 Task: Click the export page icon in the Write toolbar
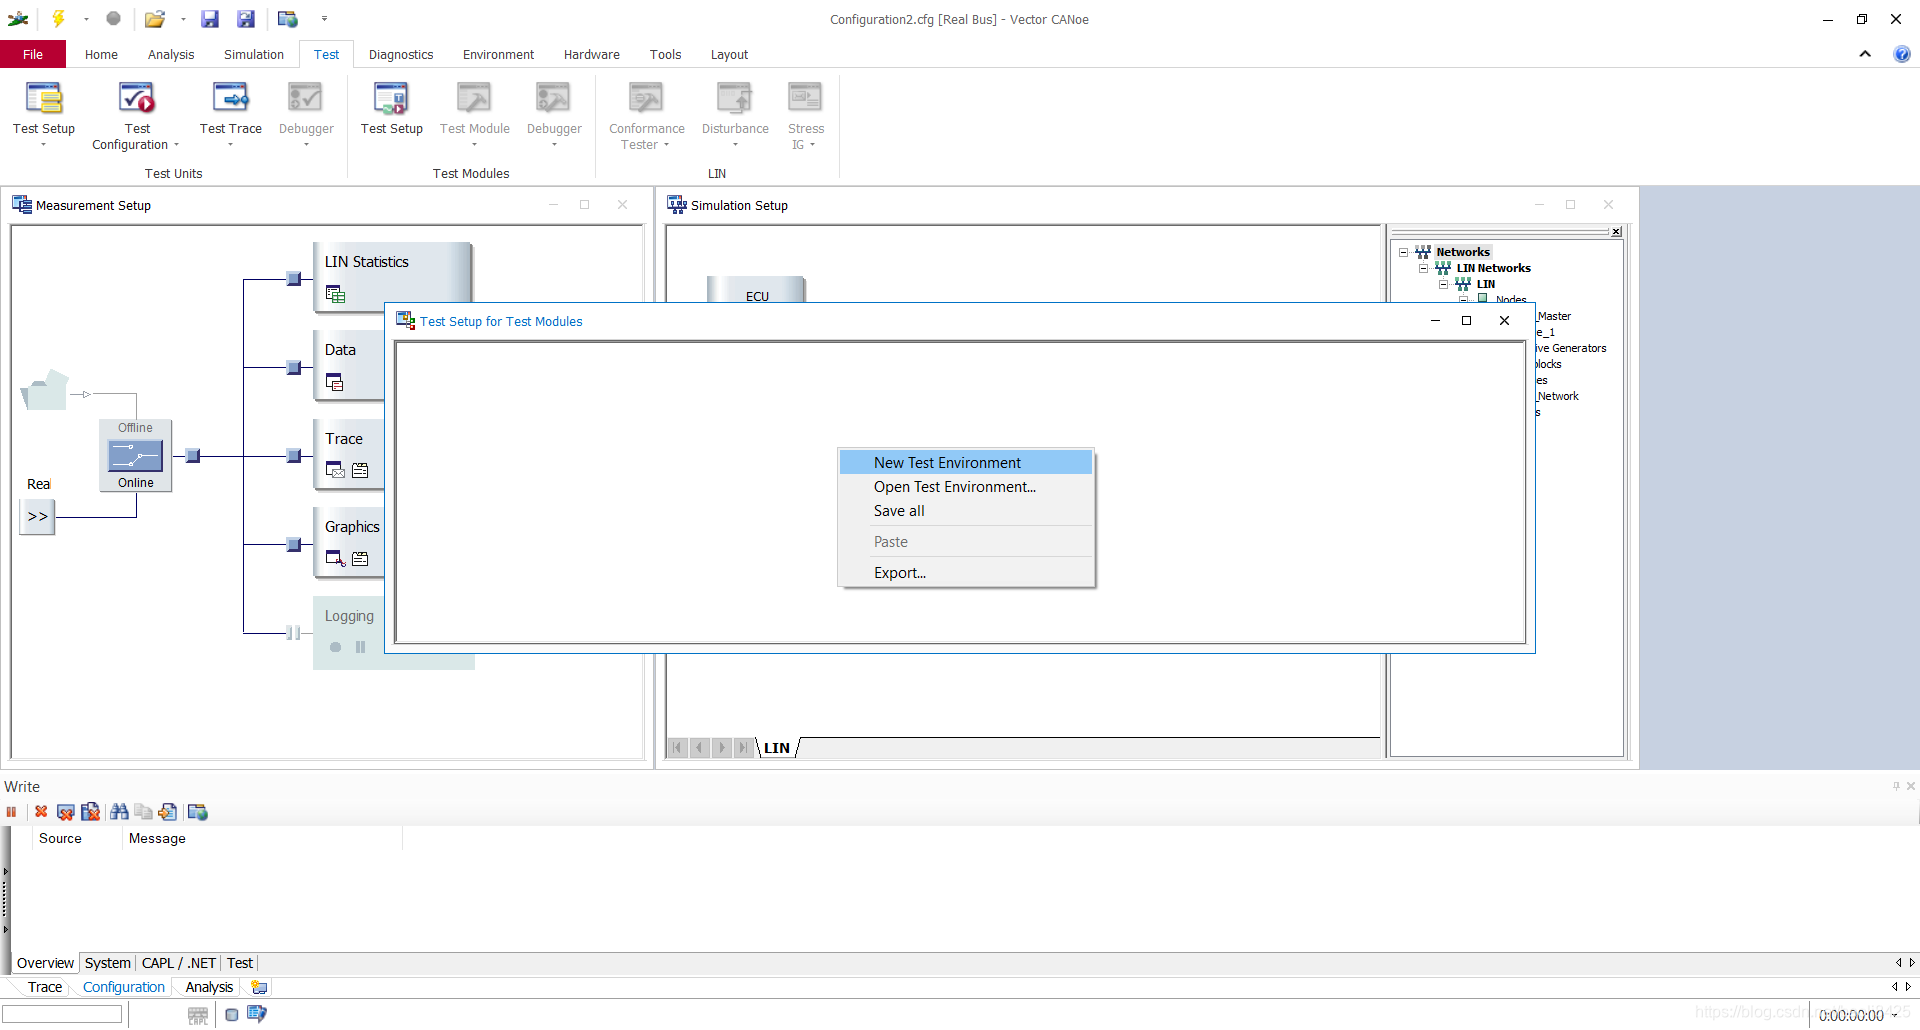coord(167,812)
